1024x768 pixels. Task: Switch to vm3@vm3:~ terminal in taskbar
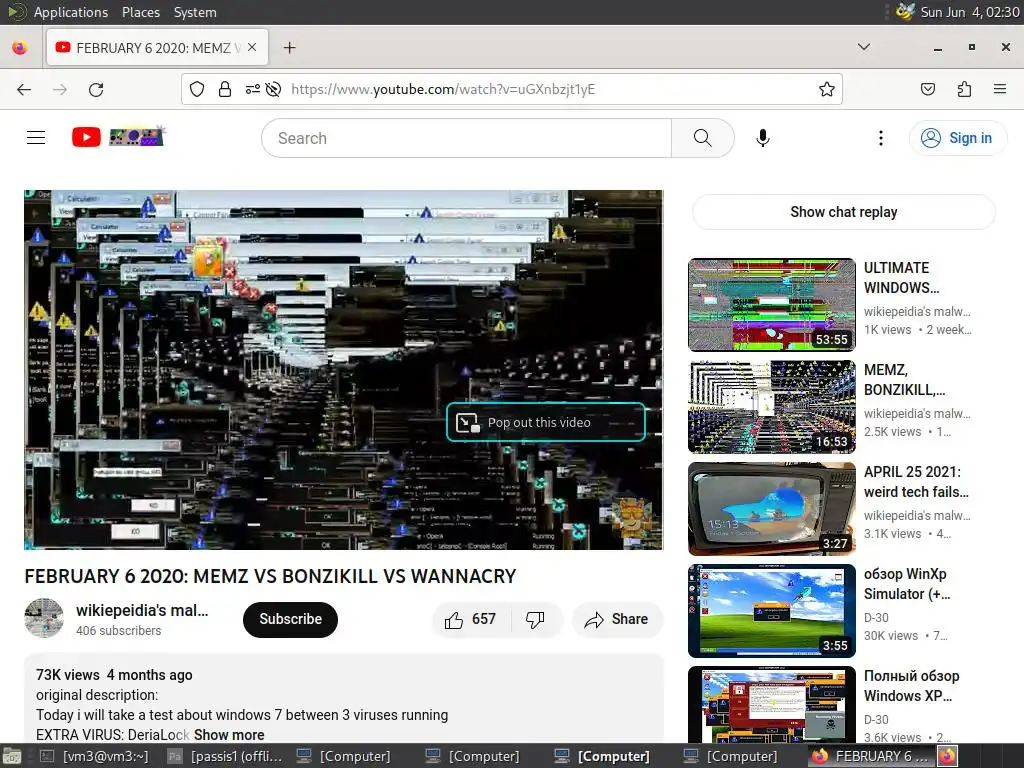coord(95,756)
